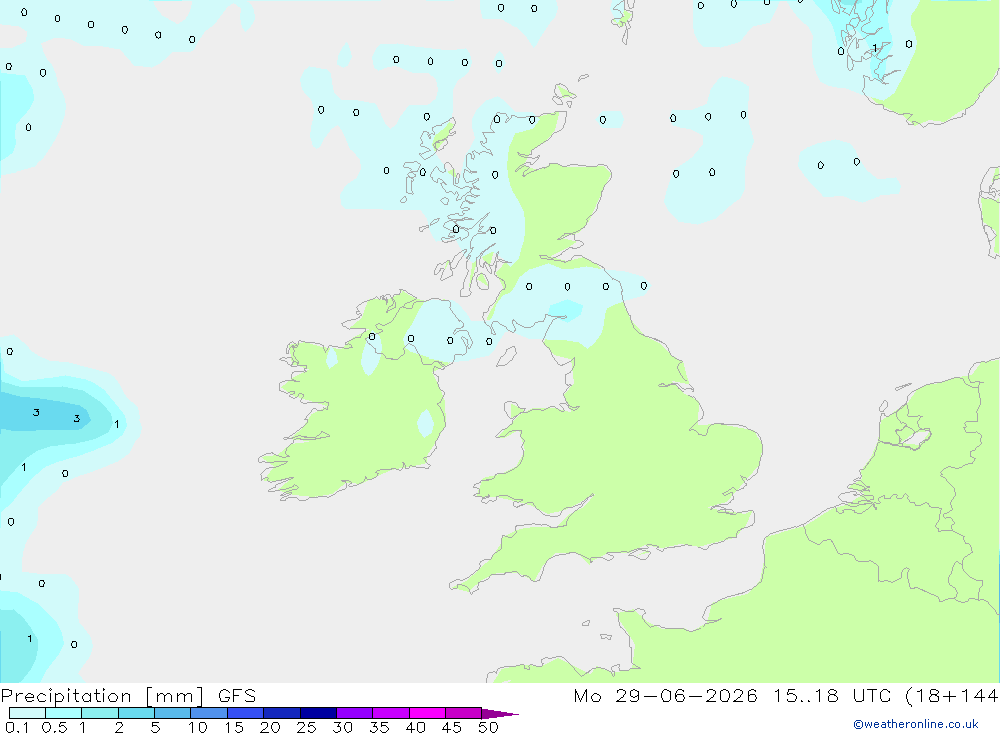1000x733 pixels.
Task: Select the 40–45 mm magenta legend swatch
Action: pos(427,713)
